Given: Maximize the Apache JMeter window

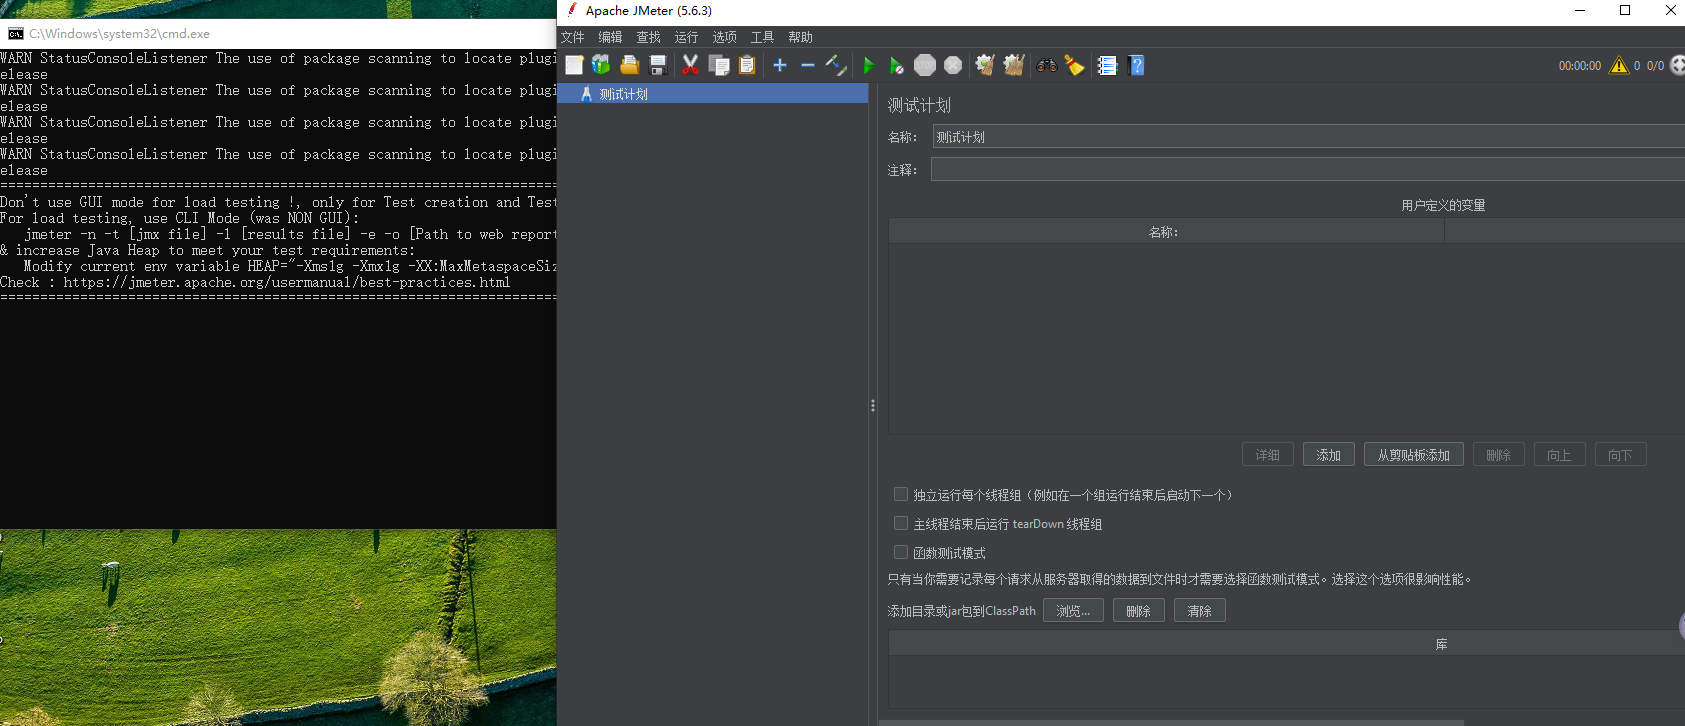Looking at the screenshot, I should [1625, 10].
